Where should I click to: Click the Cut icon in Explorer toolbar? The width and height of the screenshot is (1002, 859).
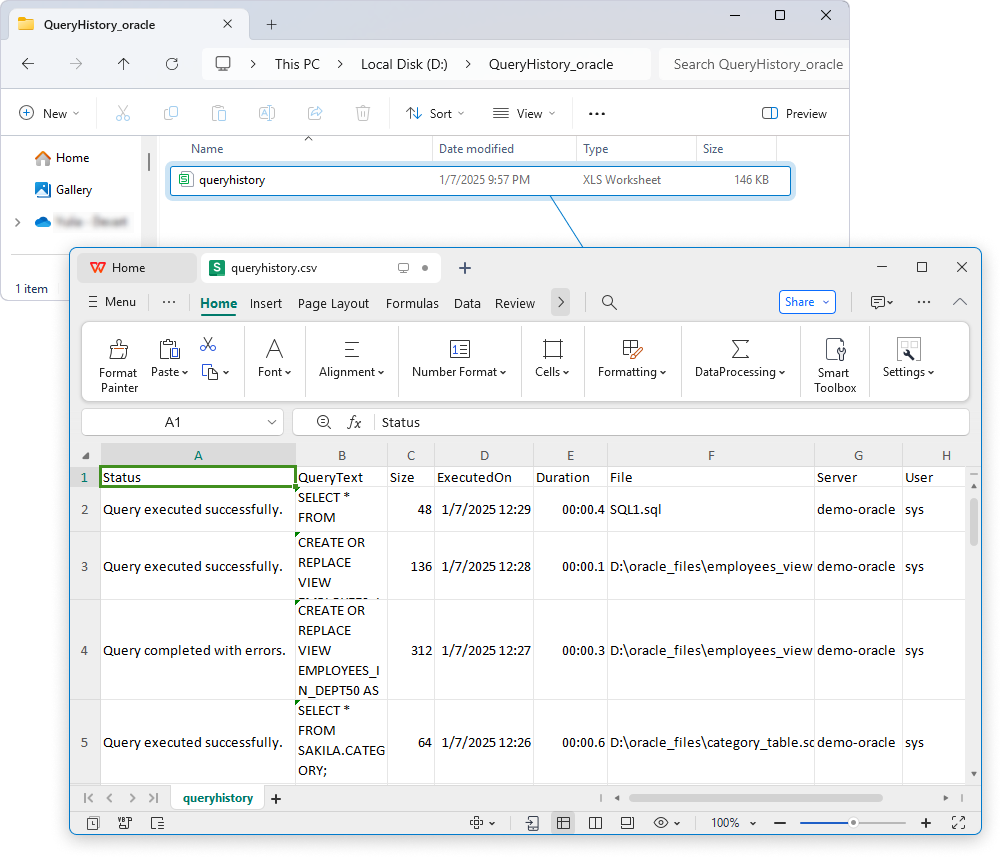pyautogui.click(x=123, y=113)
